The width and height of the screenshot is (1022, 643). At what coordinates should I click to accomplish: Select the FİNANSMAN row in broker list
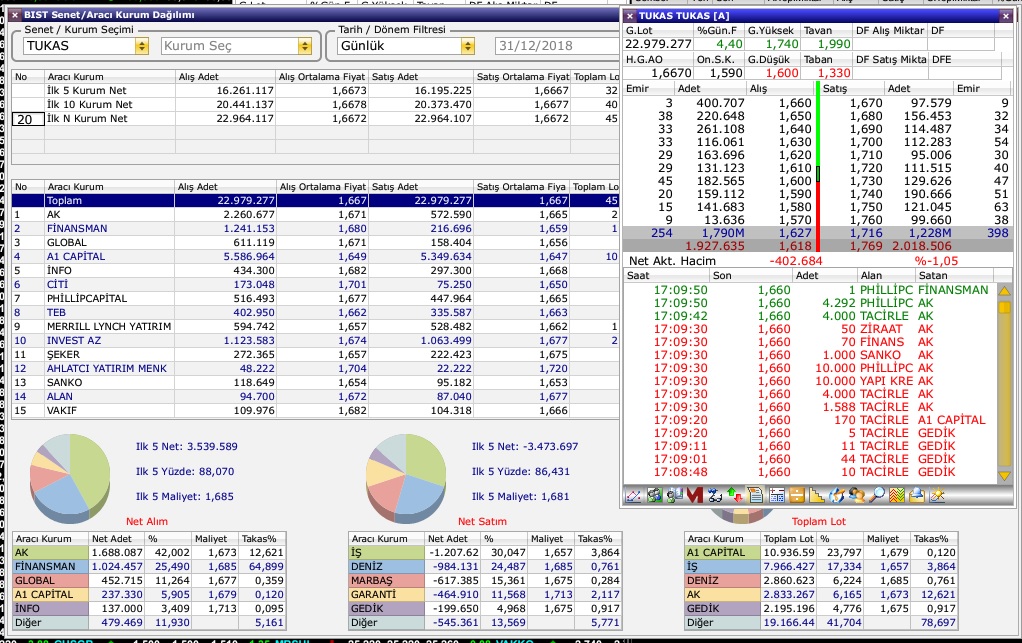click(315, 229)
